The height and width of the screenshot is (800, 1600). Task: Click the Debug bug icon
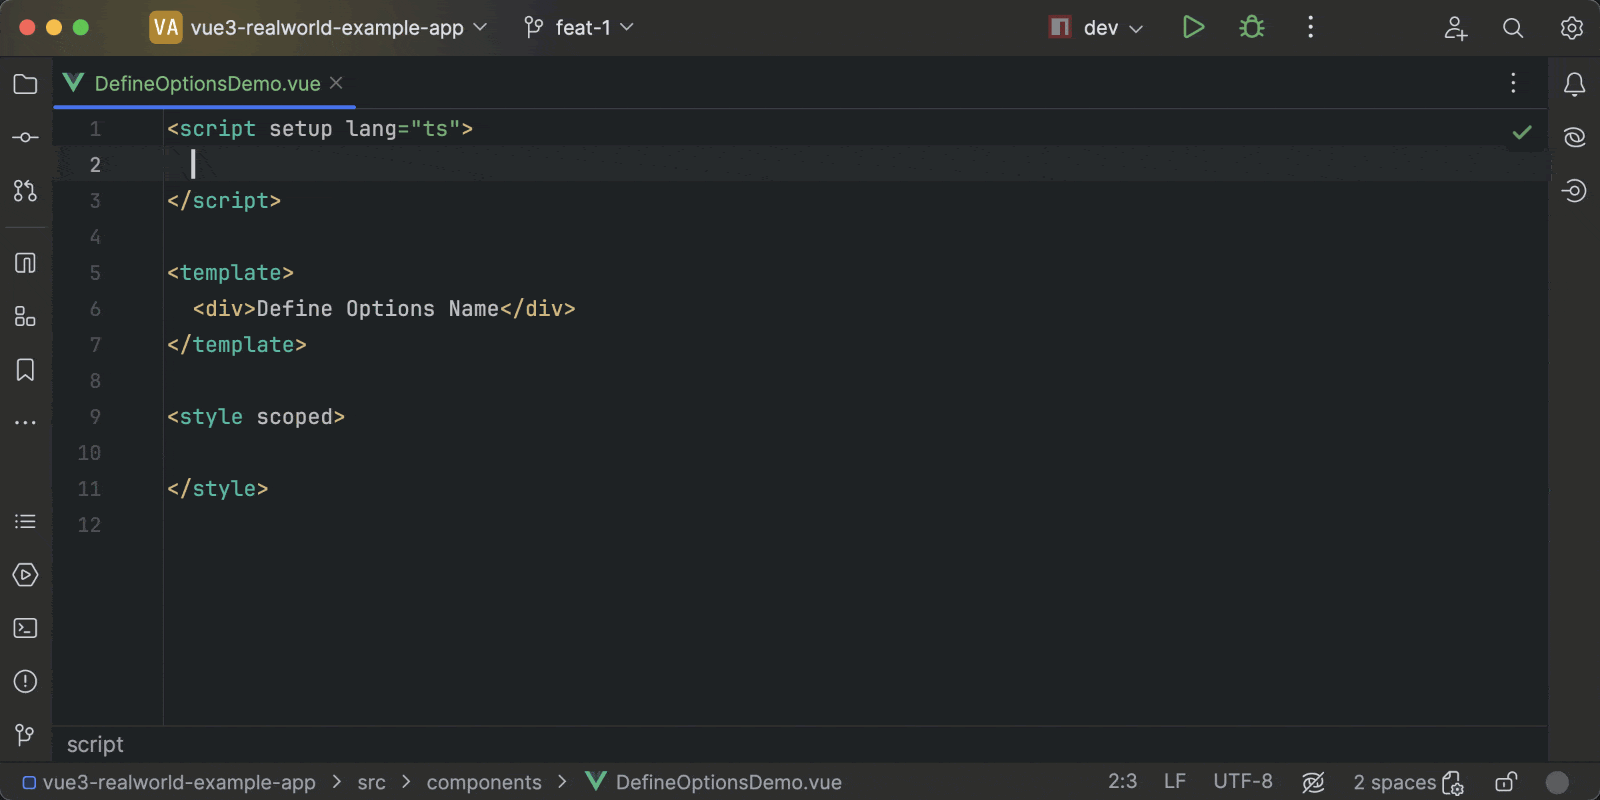click(1251, 27)
